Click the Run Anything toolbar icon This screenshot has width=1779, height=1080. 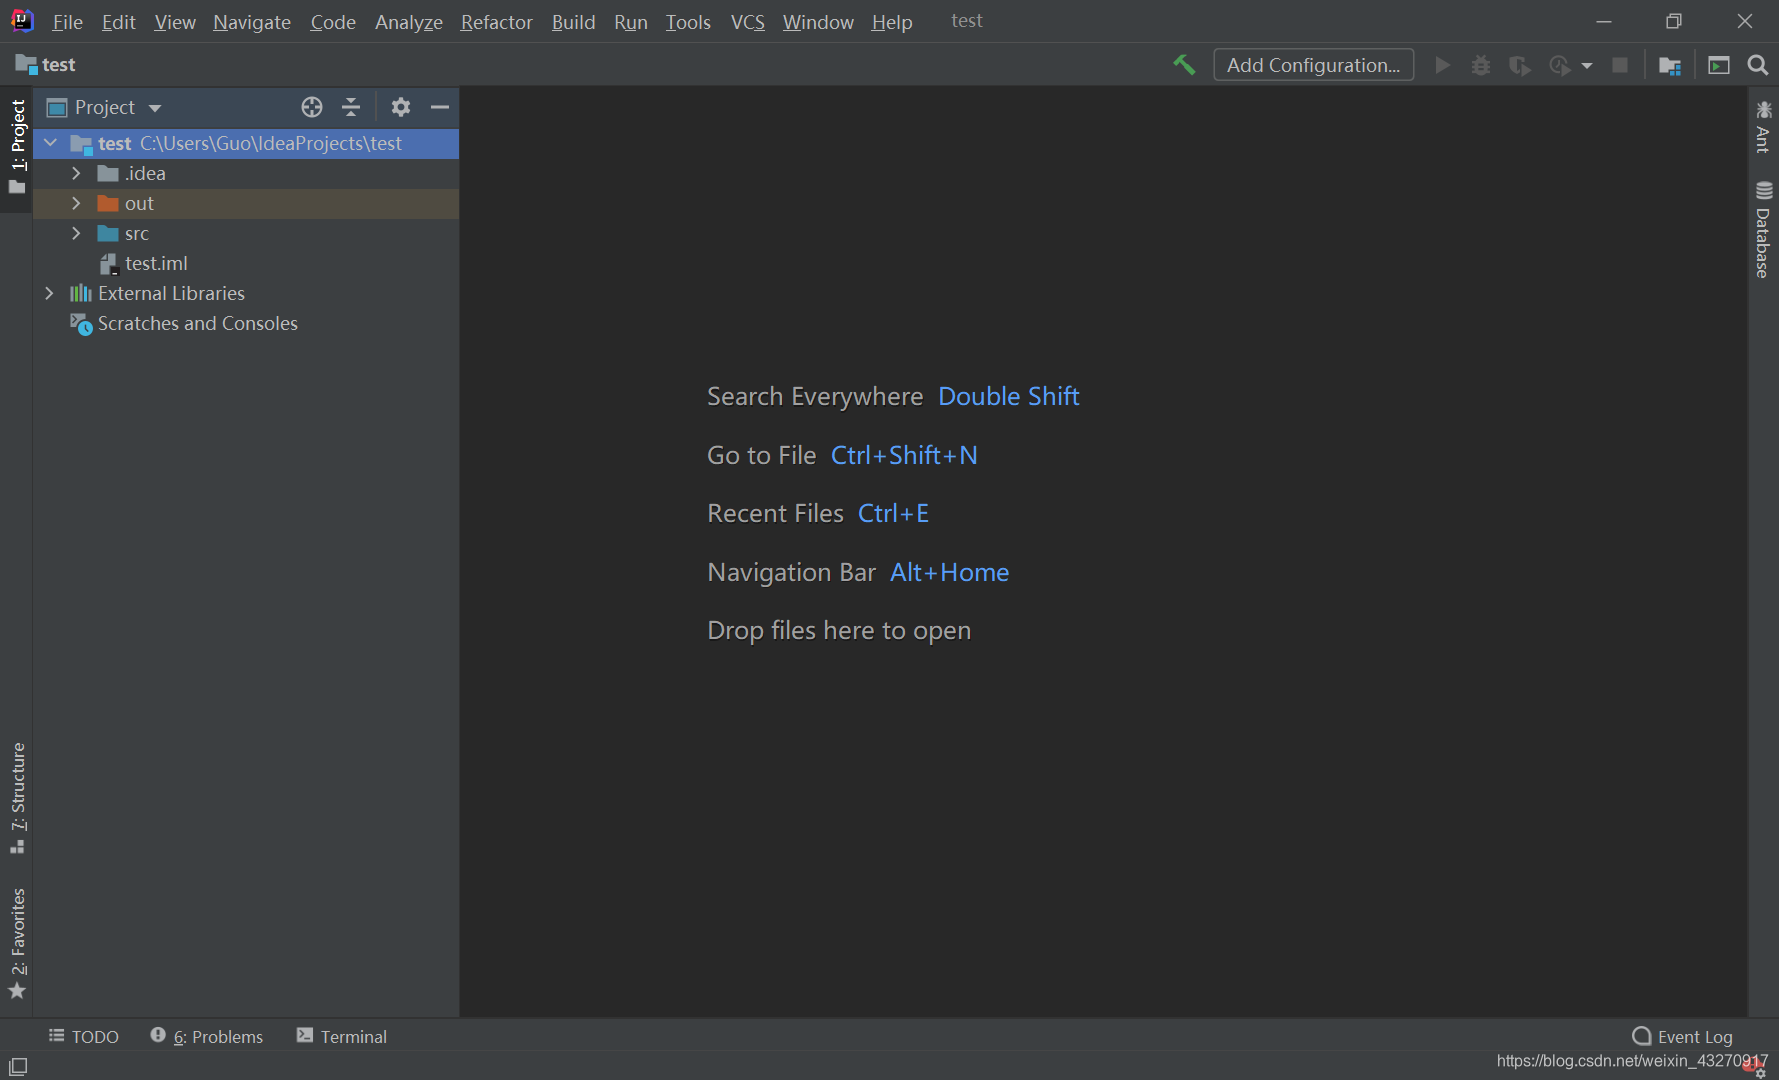[x=1719, y=65]
